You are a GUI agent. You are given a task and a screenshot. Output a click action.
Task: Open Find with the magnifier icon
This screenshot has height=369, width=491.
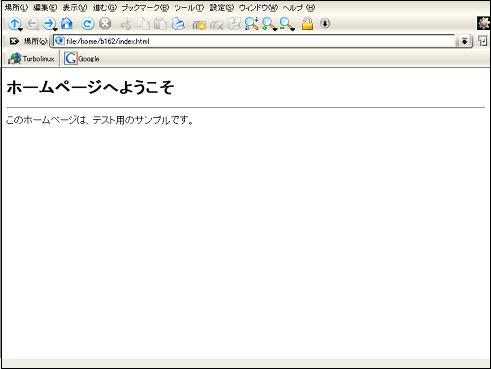pyautogui.click(x=251, y=23)
